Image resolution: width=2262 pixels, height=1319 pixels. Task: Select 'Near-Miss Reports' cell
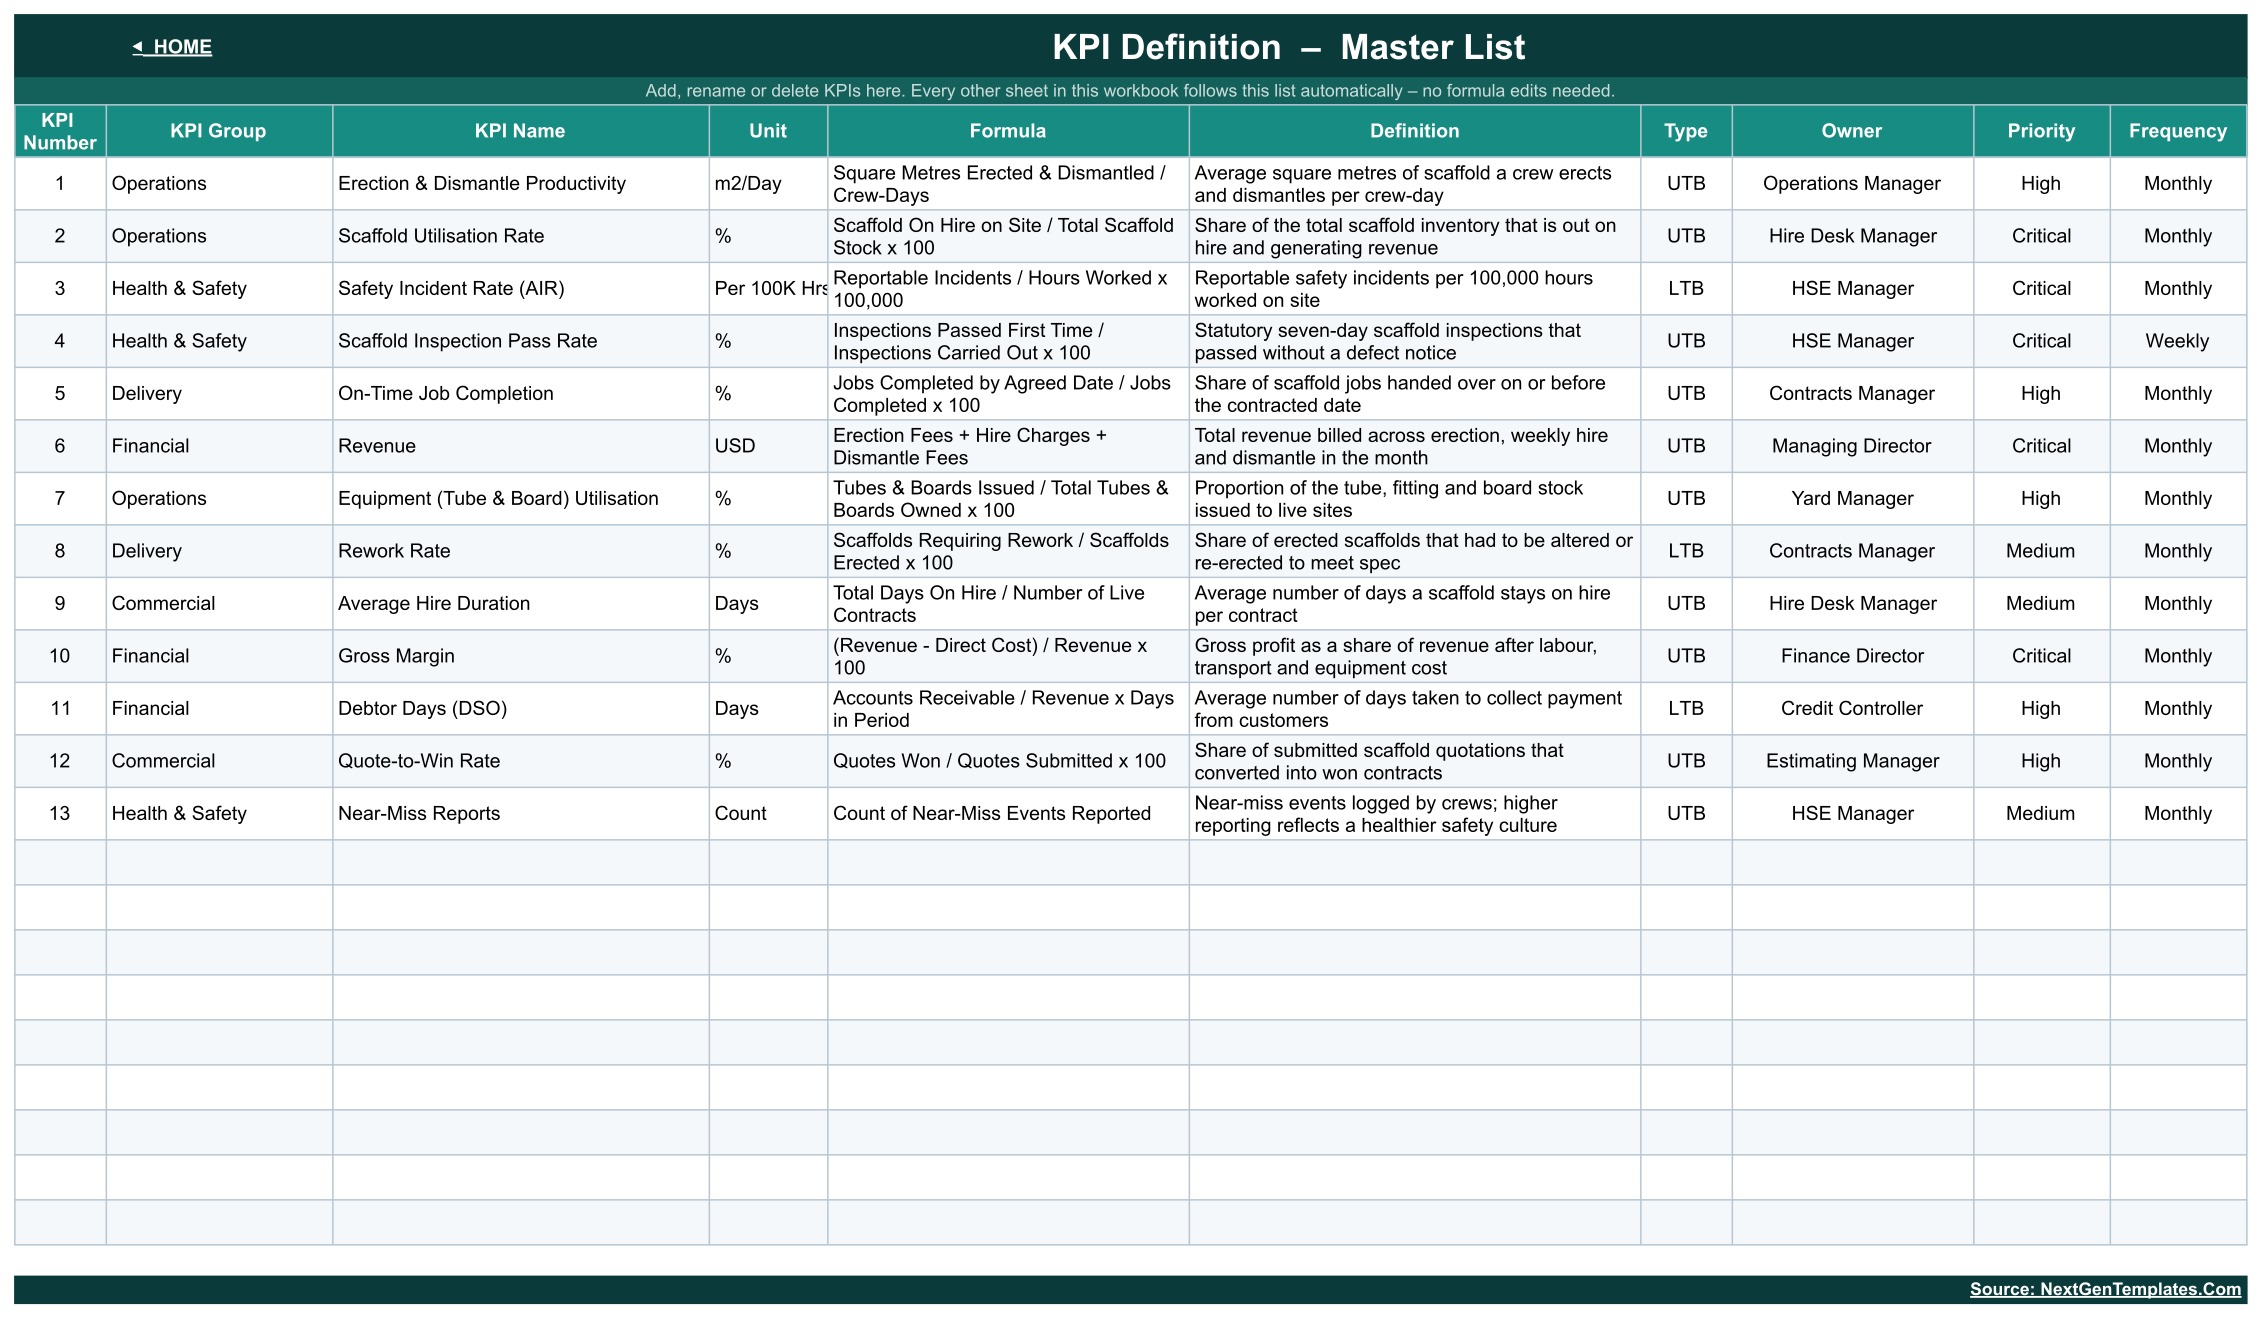520,814
